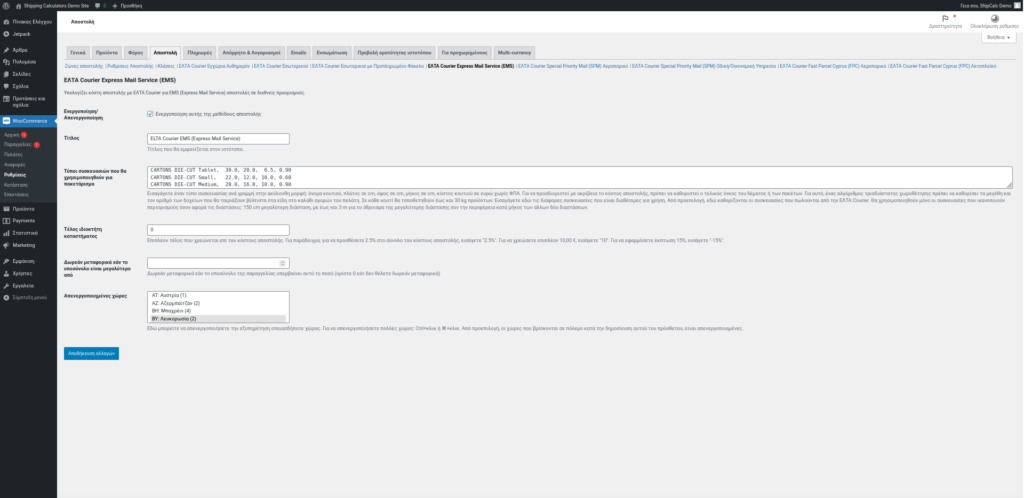Open Σελίδες pages icon in sidebar
The width and height of the screenshot is (1024, 498).
[x=6, y=74]
